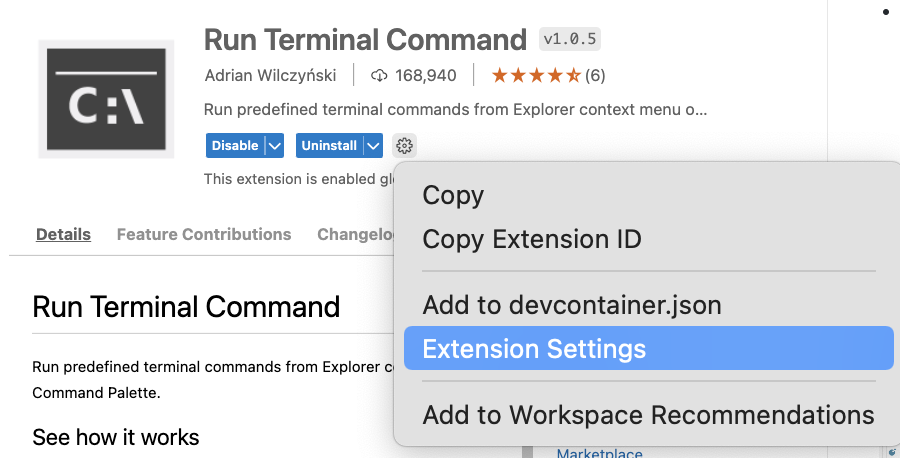Switch to the Details tab
Image resolution: width=900 pixels, height=458 pixels.
pos(63,234)
